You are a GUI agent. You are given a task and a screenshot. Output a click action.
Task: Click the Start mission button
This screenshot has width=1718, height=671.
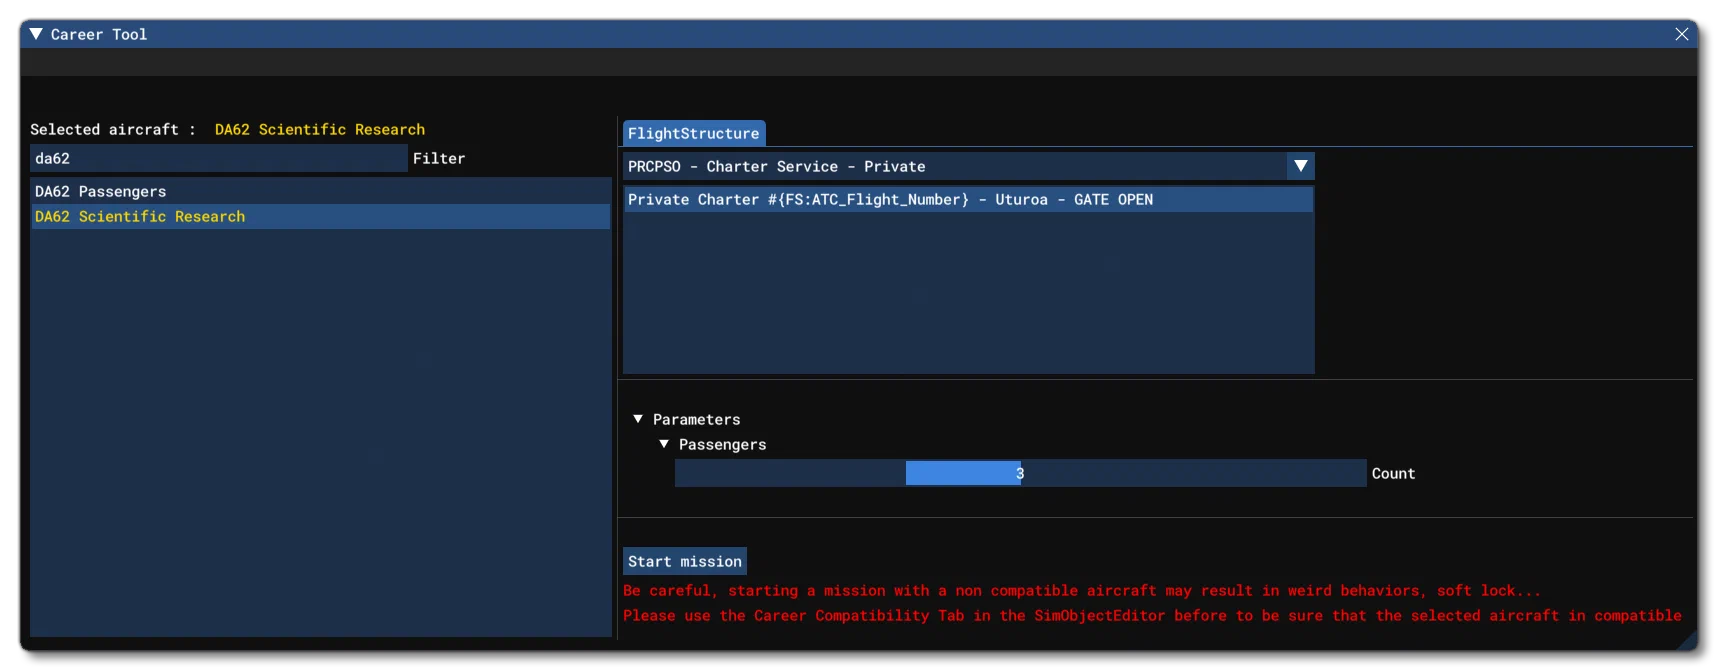point(685,561)
